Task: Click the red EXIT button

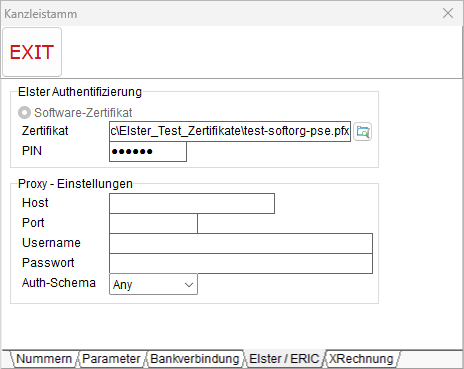Action: pyautogui.click(x=32, y=52)
